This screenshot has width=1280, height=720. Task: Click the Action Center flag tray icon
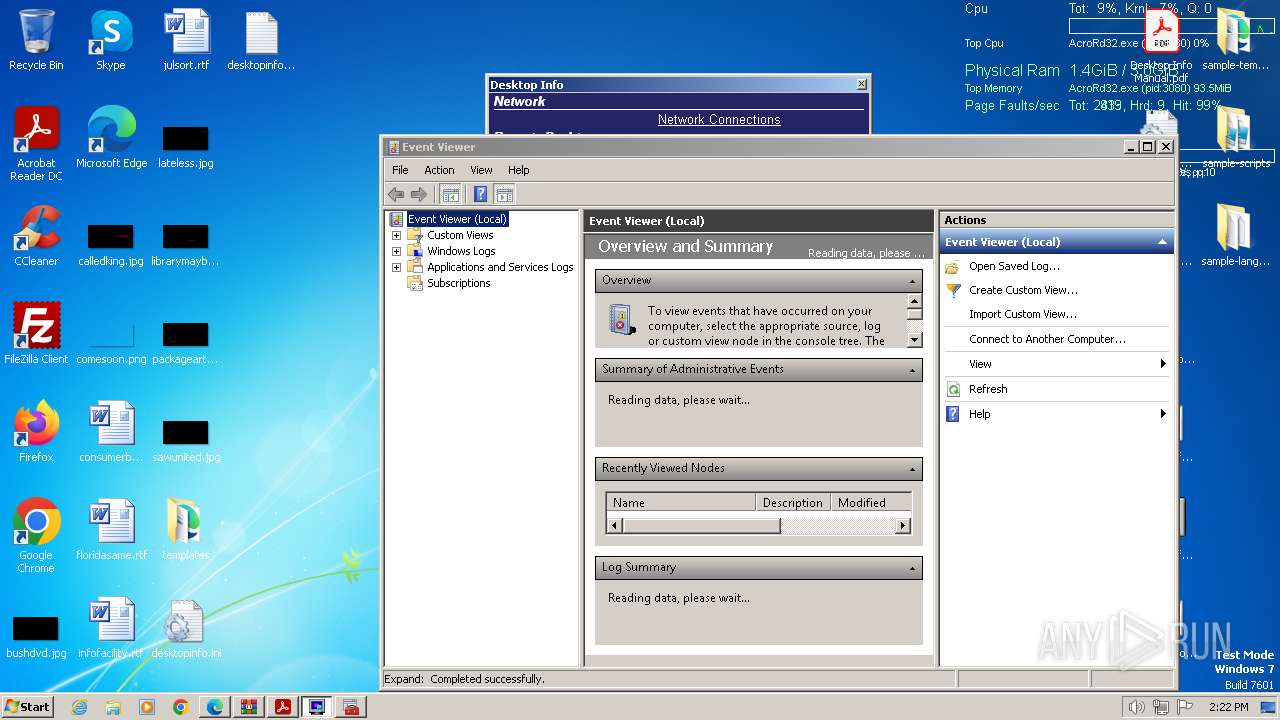pyautogui.click(x=1185, y=707)
